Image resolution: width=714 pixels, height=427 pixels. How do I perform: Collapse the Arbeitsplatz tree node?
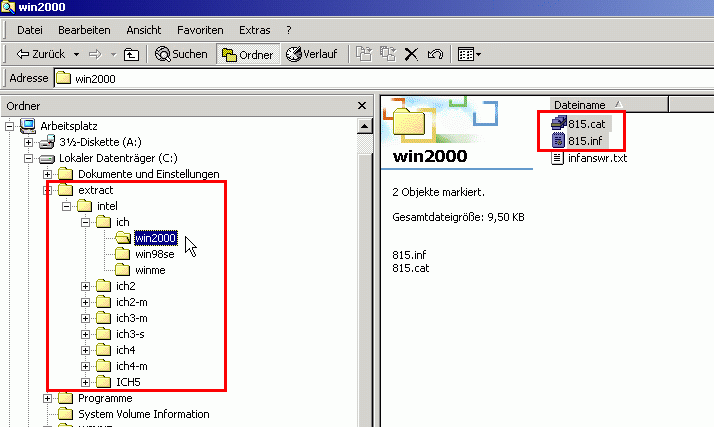click(x=10, y=126)
